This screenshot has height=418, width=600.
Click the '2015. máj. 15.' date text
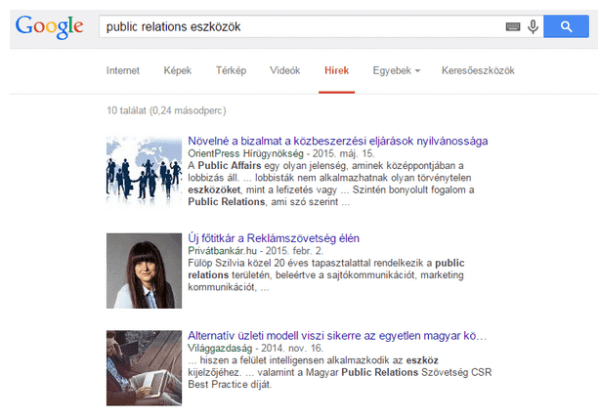[x=344, y=153]
